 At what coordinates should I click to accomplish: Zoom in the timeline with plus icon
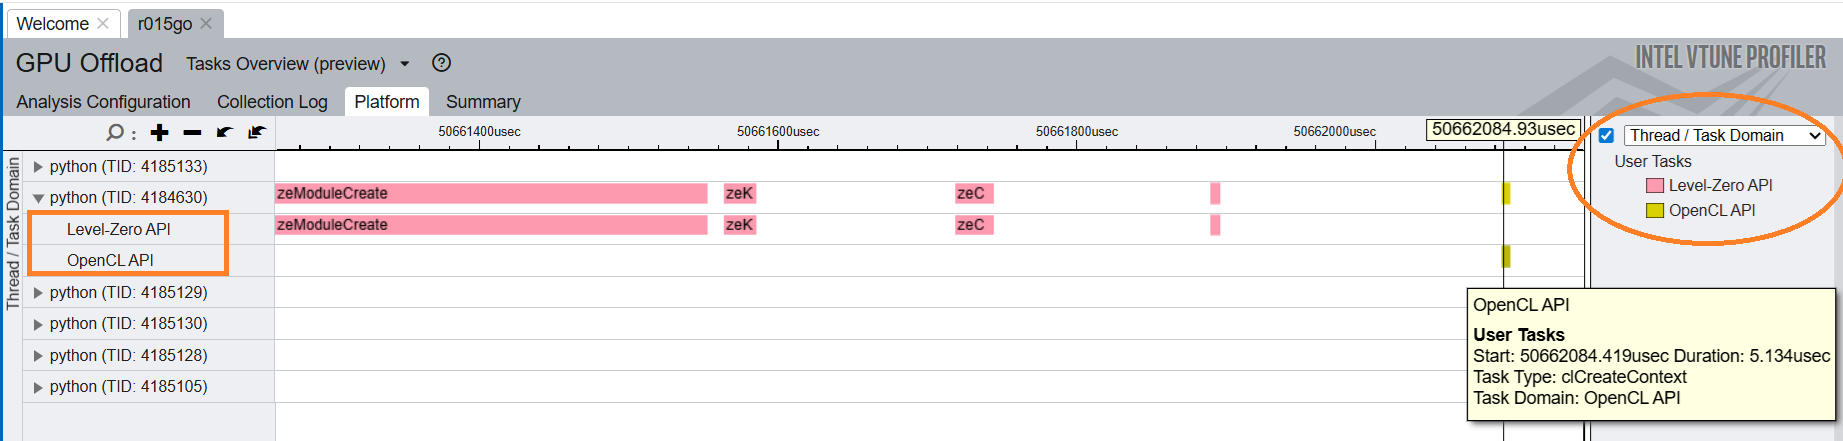[x=160, y=133]
